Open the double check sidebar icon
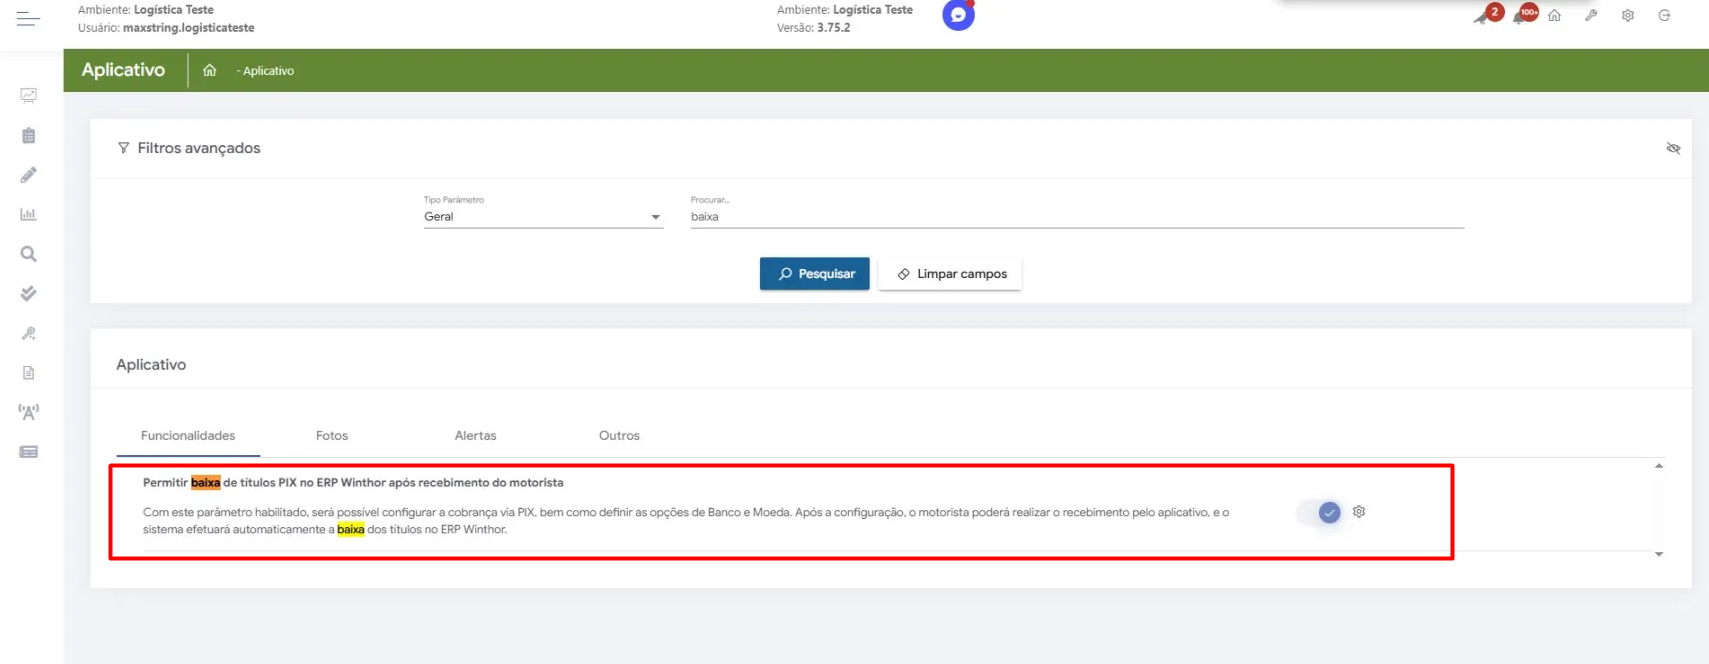This screenshot has height=664, width=1709. [29, 293]
